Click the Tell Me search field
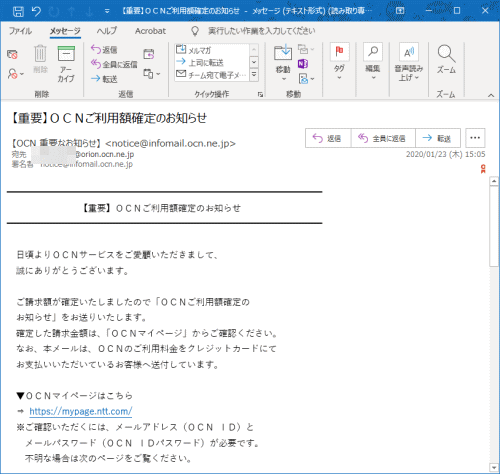Screen dimensions: 500x474 click(x=261, y=31)
